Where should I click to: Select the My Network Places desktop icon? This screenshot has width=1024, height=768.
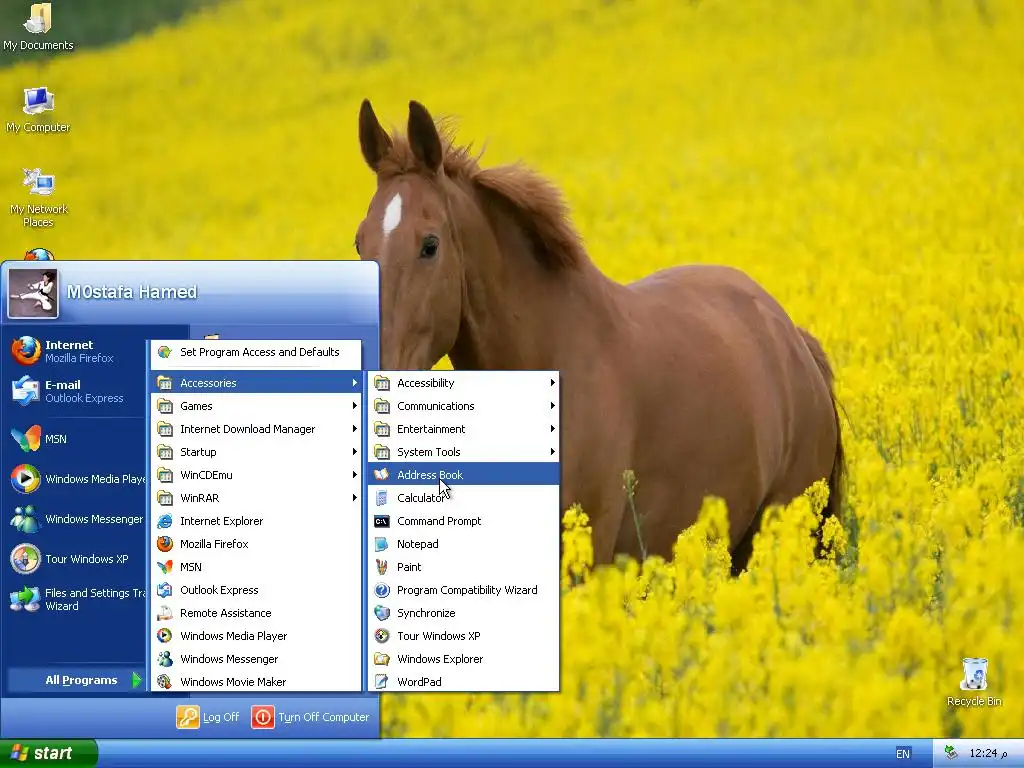pyautogui.click(x=38, y=198)
